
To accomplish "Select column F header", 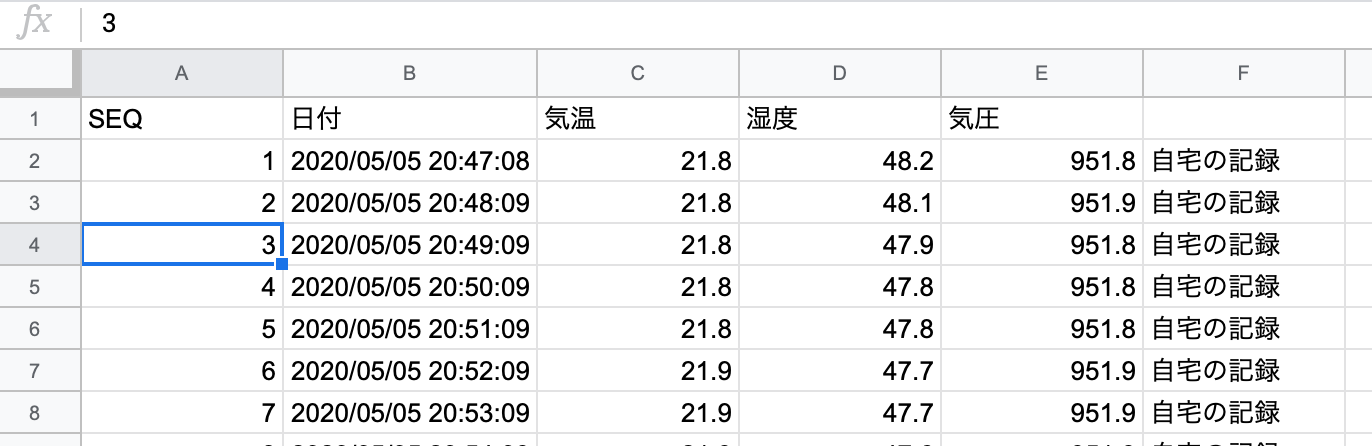I will click(x=1243, y=73).
